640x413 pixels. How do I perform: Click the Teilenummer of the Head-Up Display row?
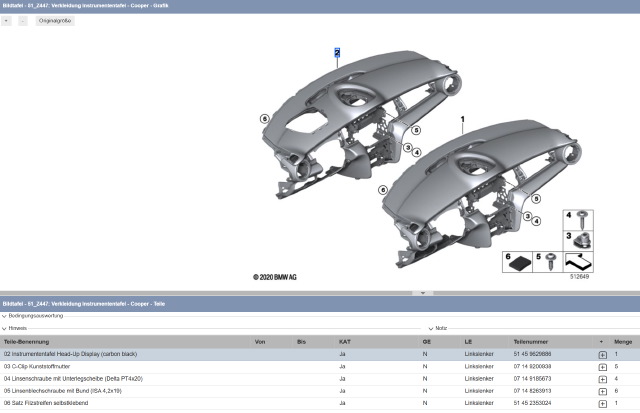pos(532,354)
